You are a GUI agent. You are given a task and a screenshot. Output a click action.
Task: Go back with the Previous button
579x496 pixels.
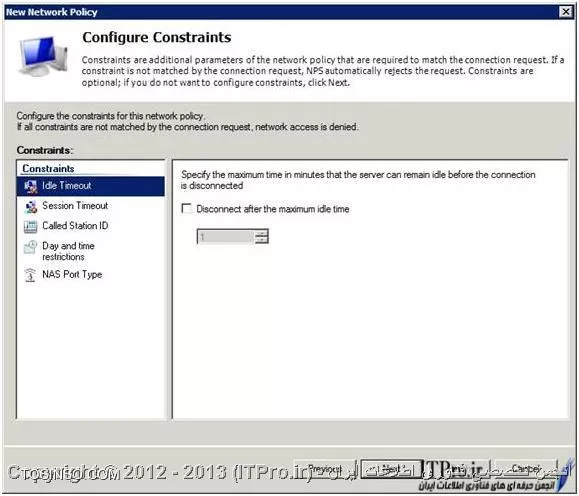click(x=325, y=469)
